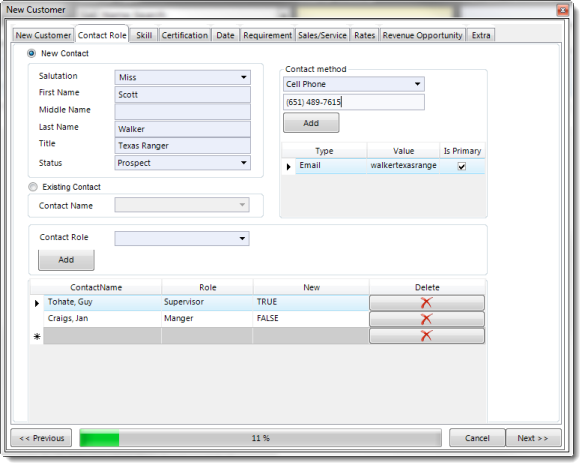Choose the Existing Contact radio button
The image size is (585, 468).
point(33,188)
